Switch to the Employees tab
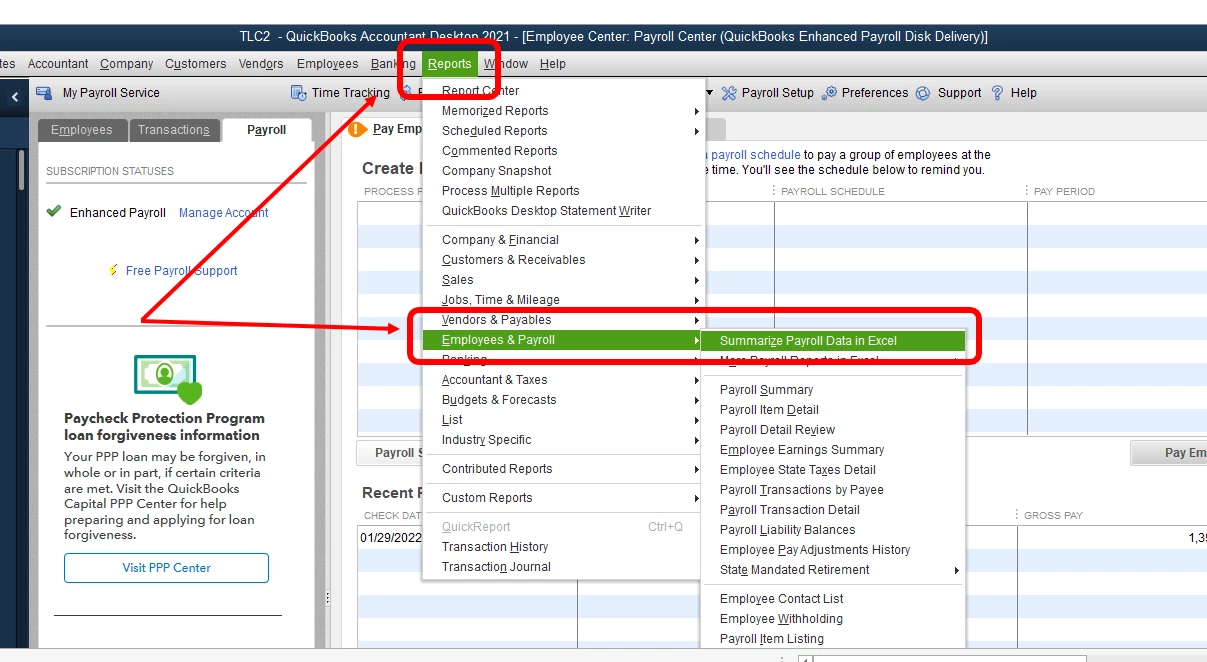This screenshot has height=662, width=1207. (82, 130)
